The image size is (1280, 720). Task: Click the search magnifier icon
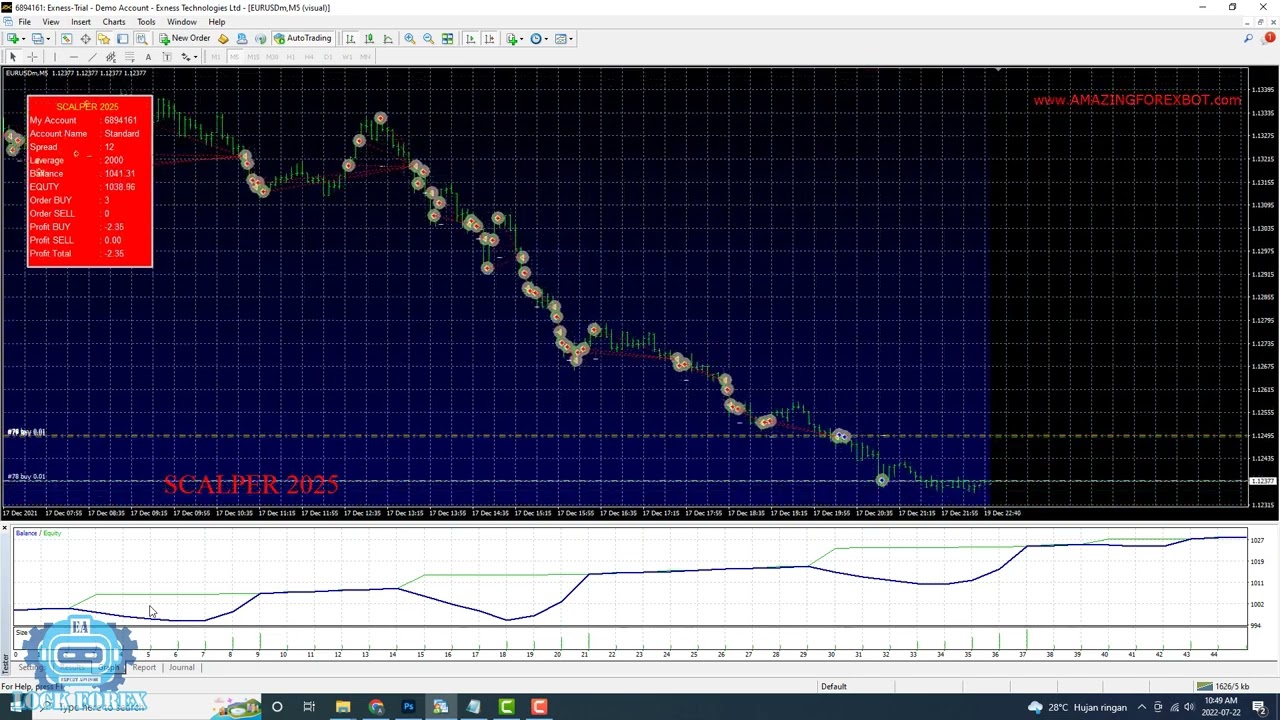[x=1249, y=38]
